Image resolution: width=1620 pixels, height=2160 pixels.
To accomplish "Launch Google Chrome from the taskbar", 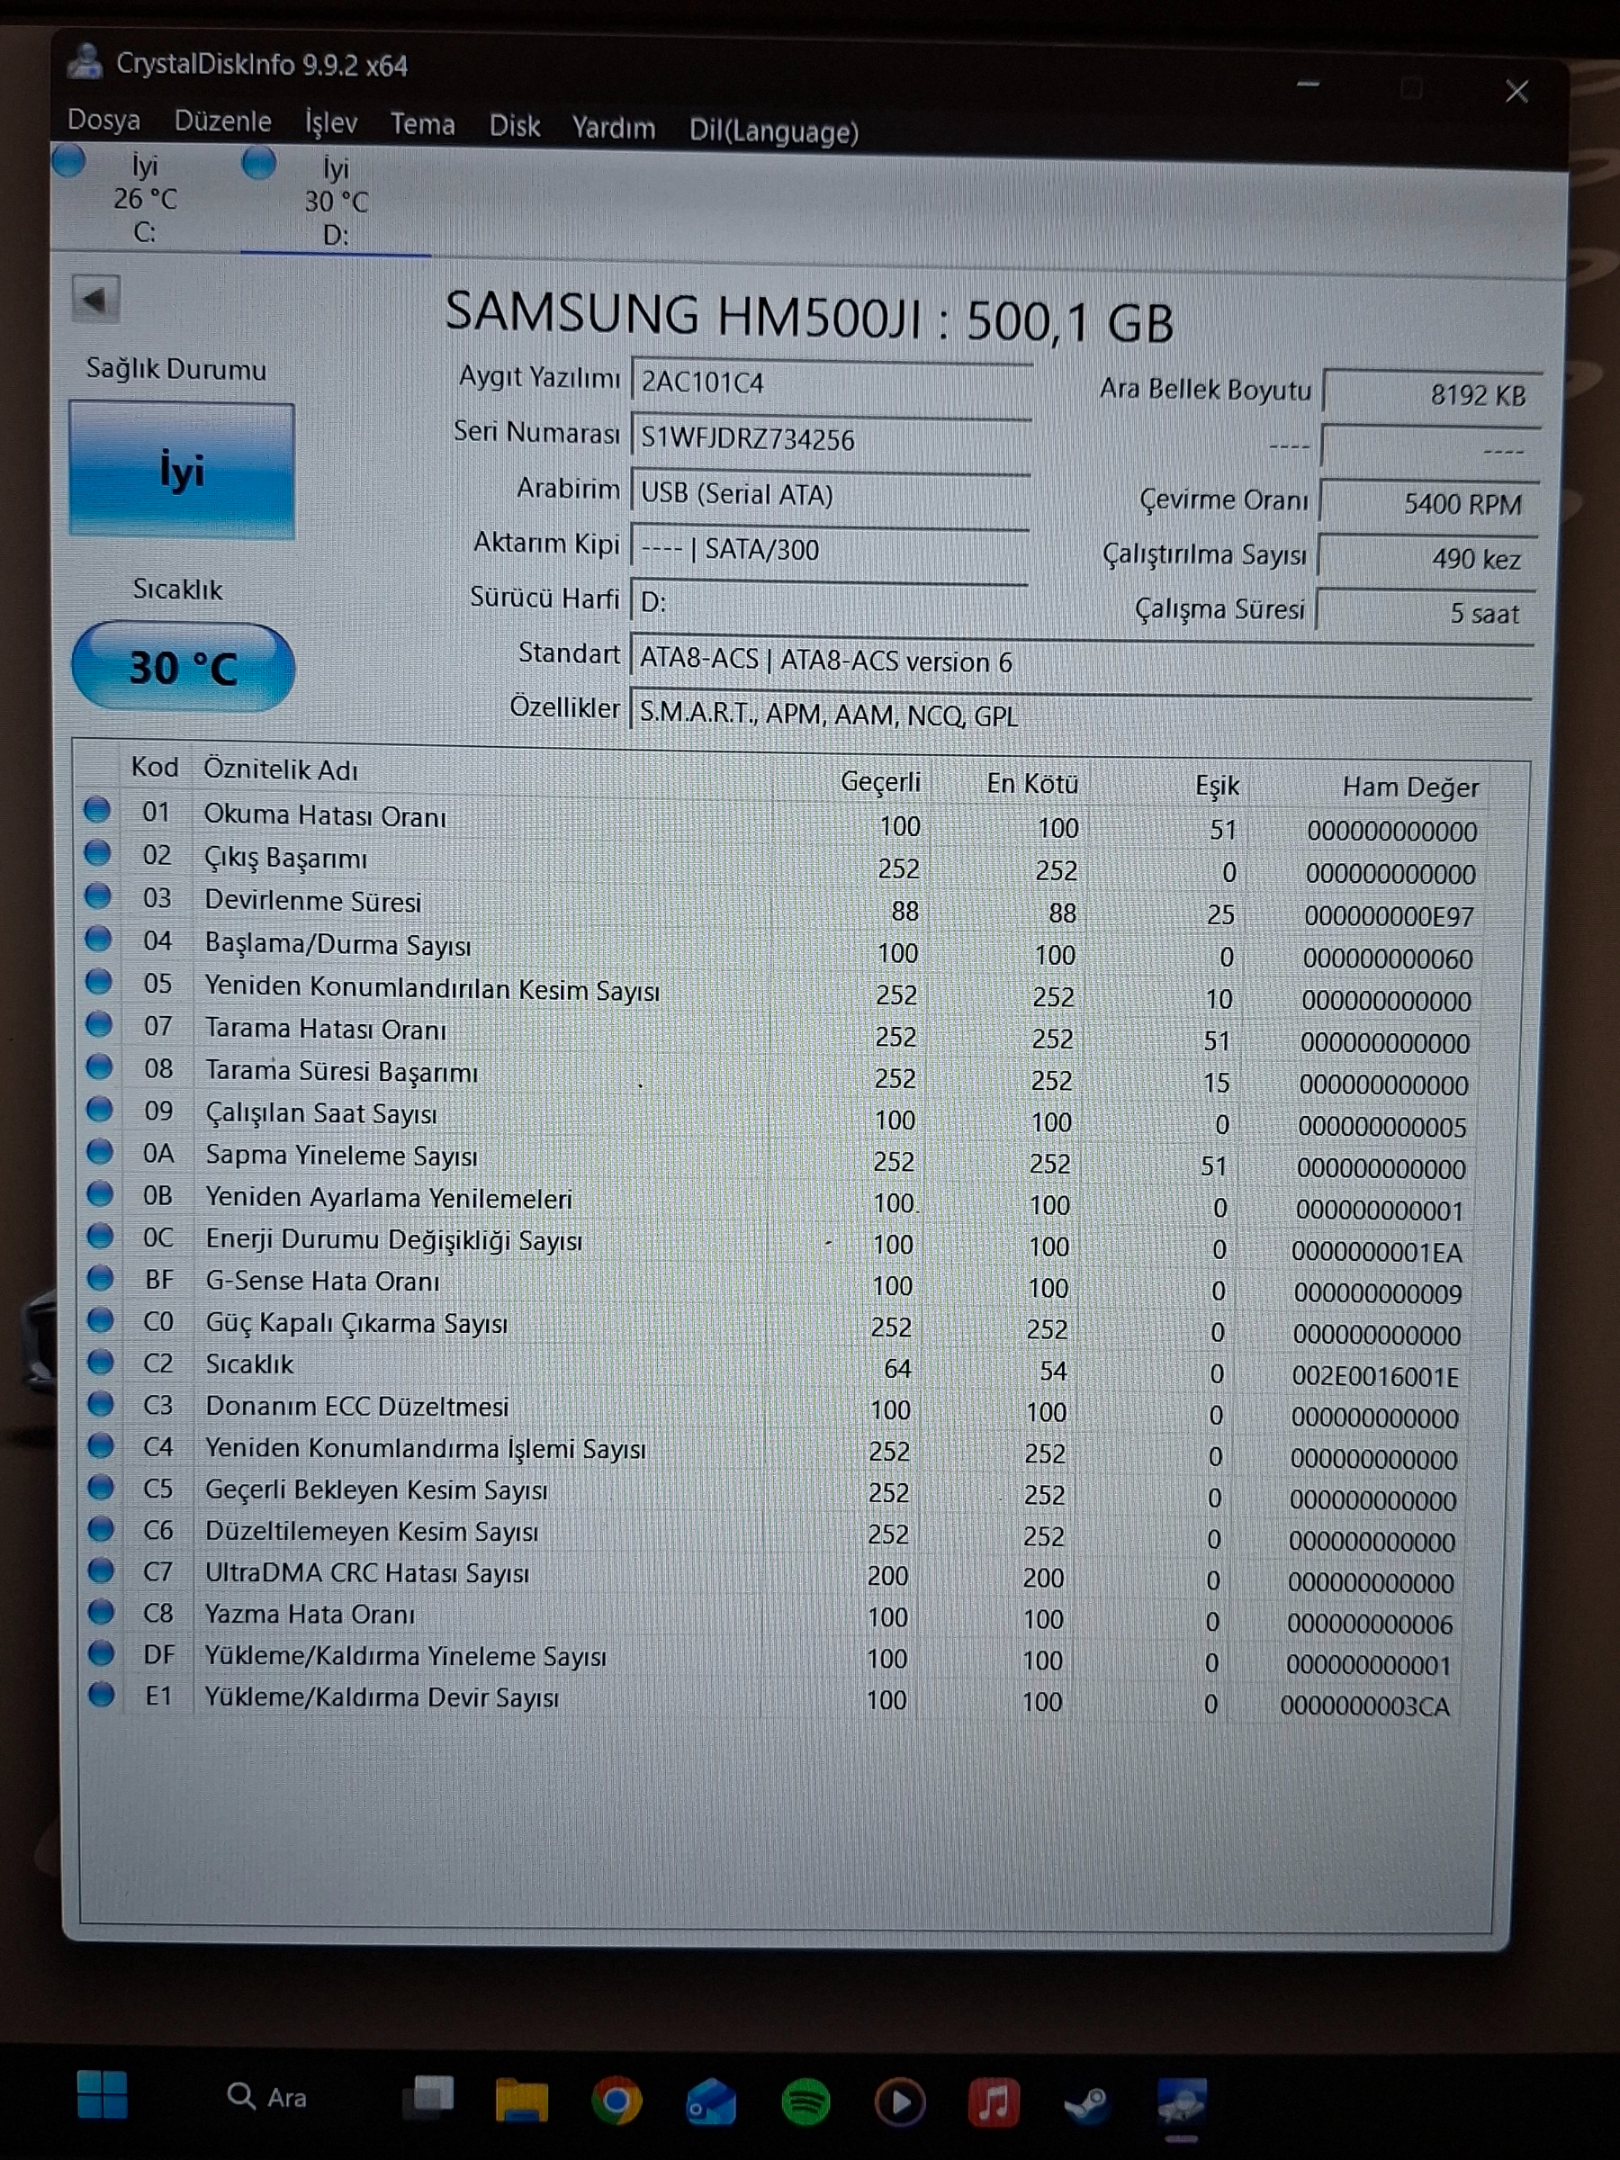I will [x=616, y=2101].
